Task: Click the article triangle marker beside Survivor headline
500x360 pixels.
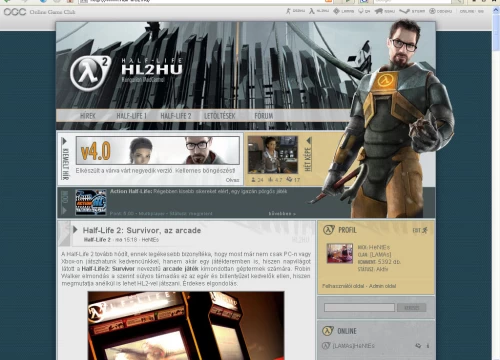Action: coord(75,230)
